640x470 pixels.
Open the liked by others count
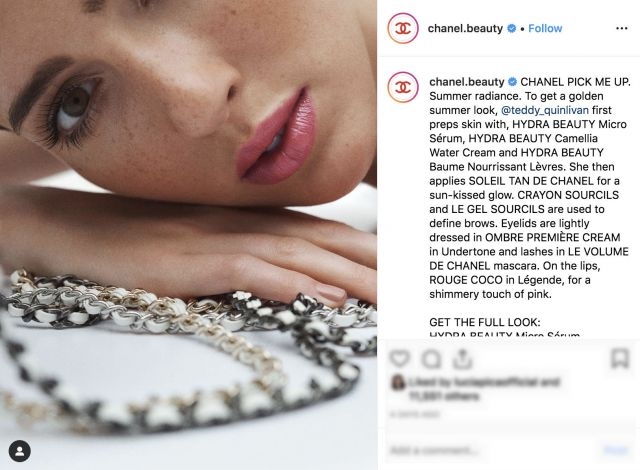(x=444, y=396)
